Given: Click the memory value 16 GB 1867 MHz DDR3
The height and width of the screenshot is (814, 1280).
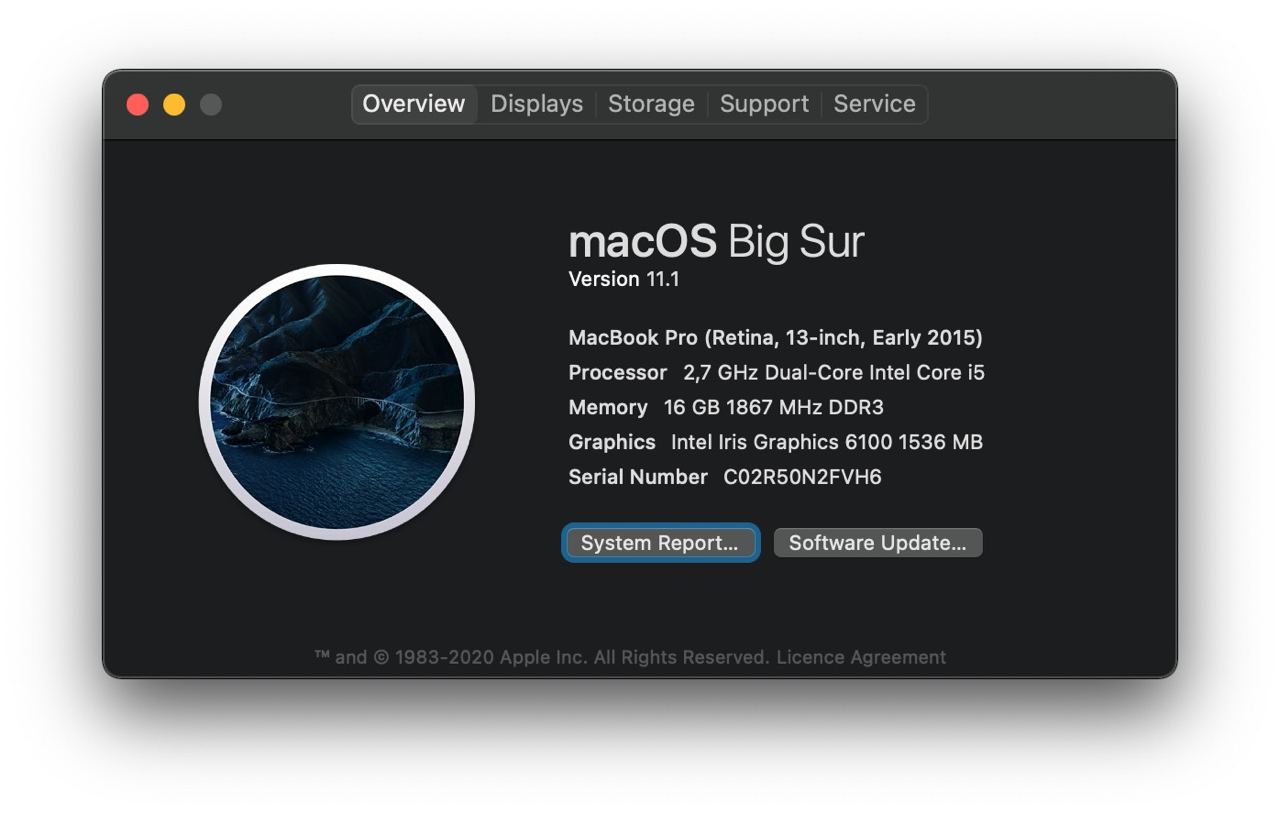Looking at the screenshot, I should [774, 408].
